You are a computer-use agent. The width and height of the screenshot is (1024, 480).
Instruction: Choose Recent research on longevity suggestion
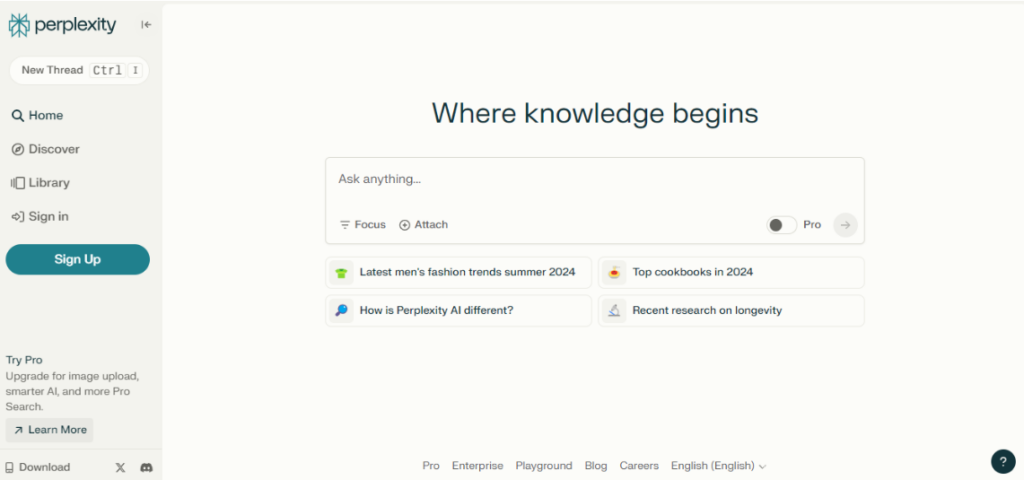click(x=731, y=311)
